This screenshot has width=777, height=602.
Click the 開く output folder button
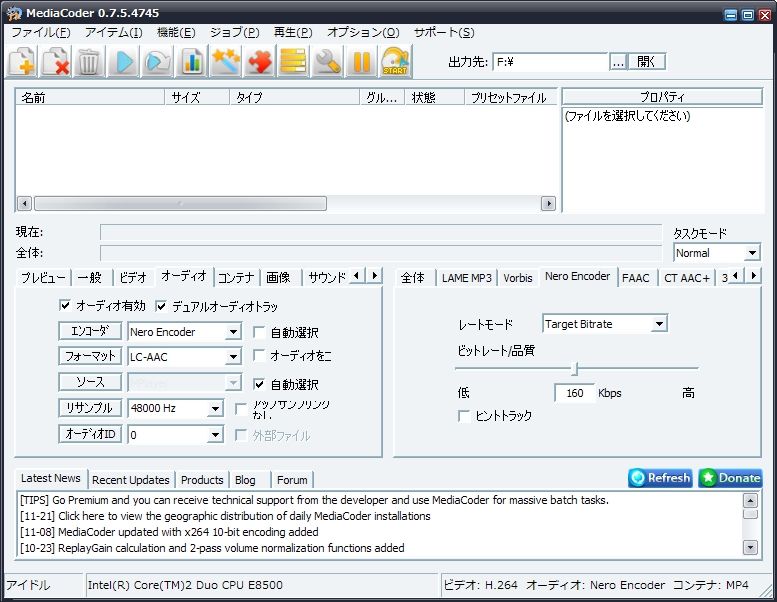(646, 61)
